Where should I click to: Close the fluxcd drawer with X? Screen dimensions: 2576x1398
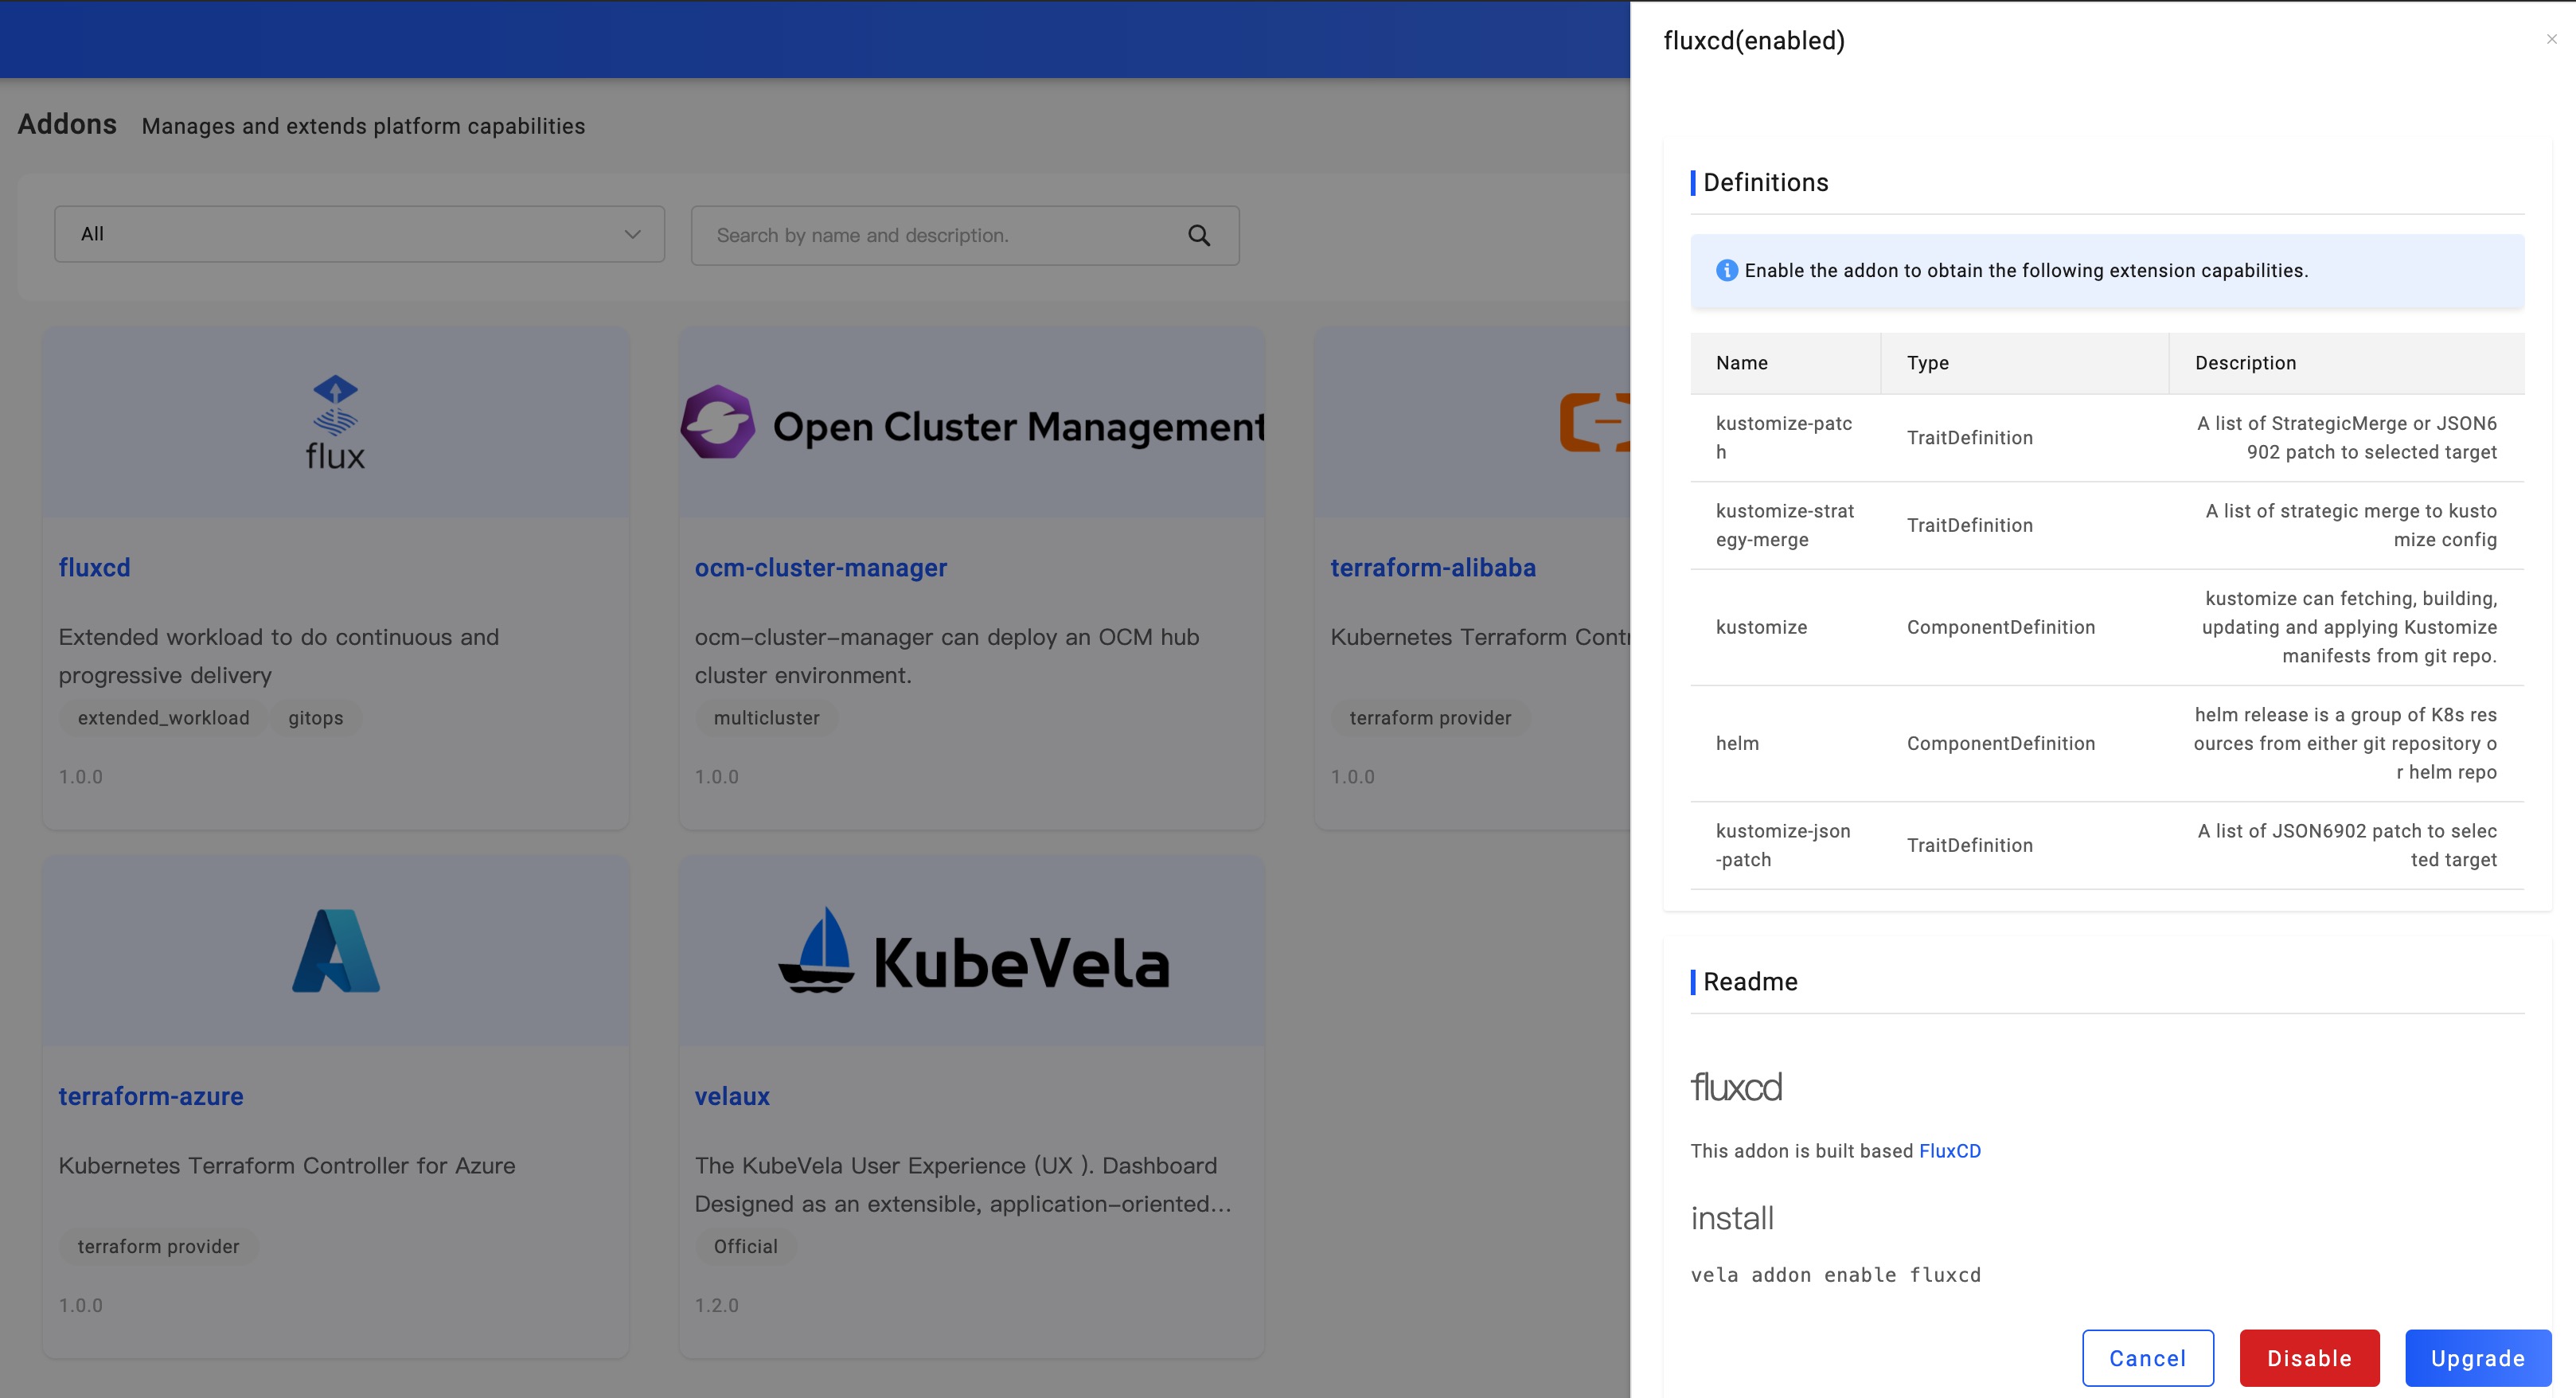(x=2551, y=40)
